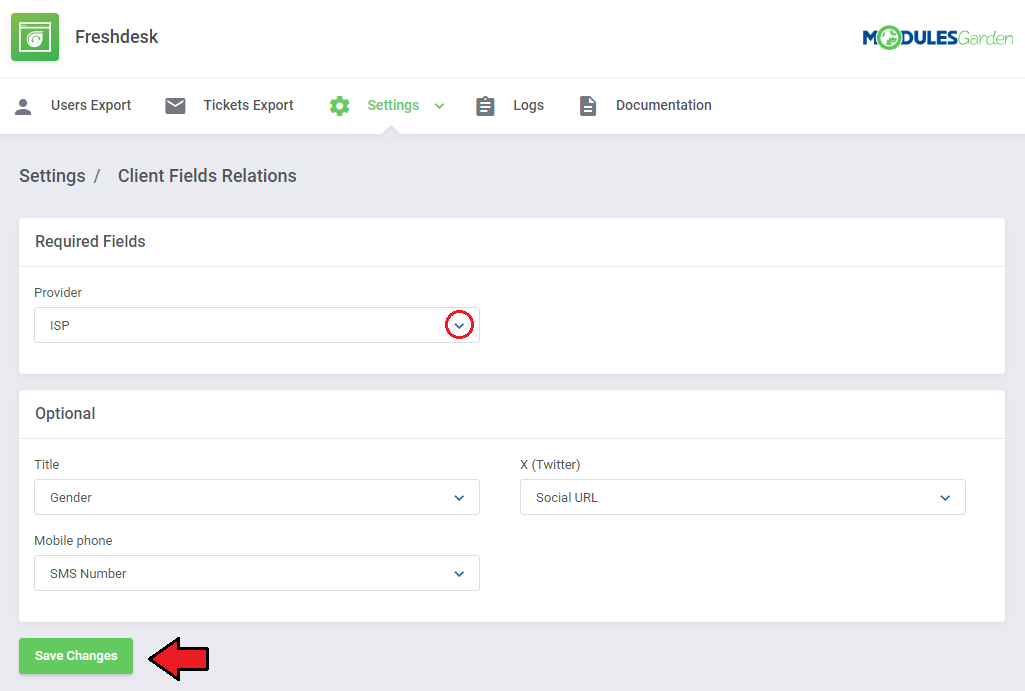This screenshot has height=691, width=1025.
Task: Click the green Settings gear icon
Action: click(339, 105)
